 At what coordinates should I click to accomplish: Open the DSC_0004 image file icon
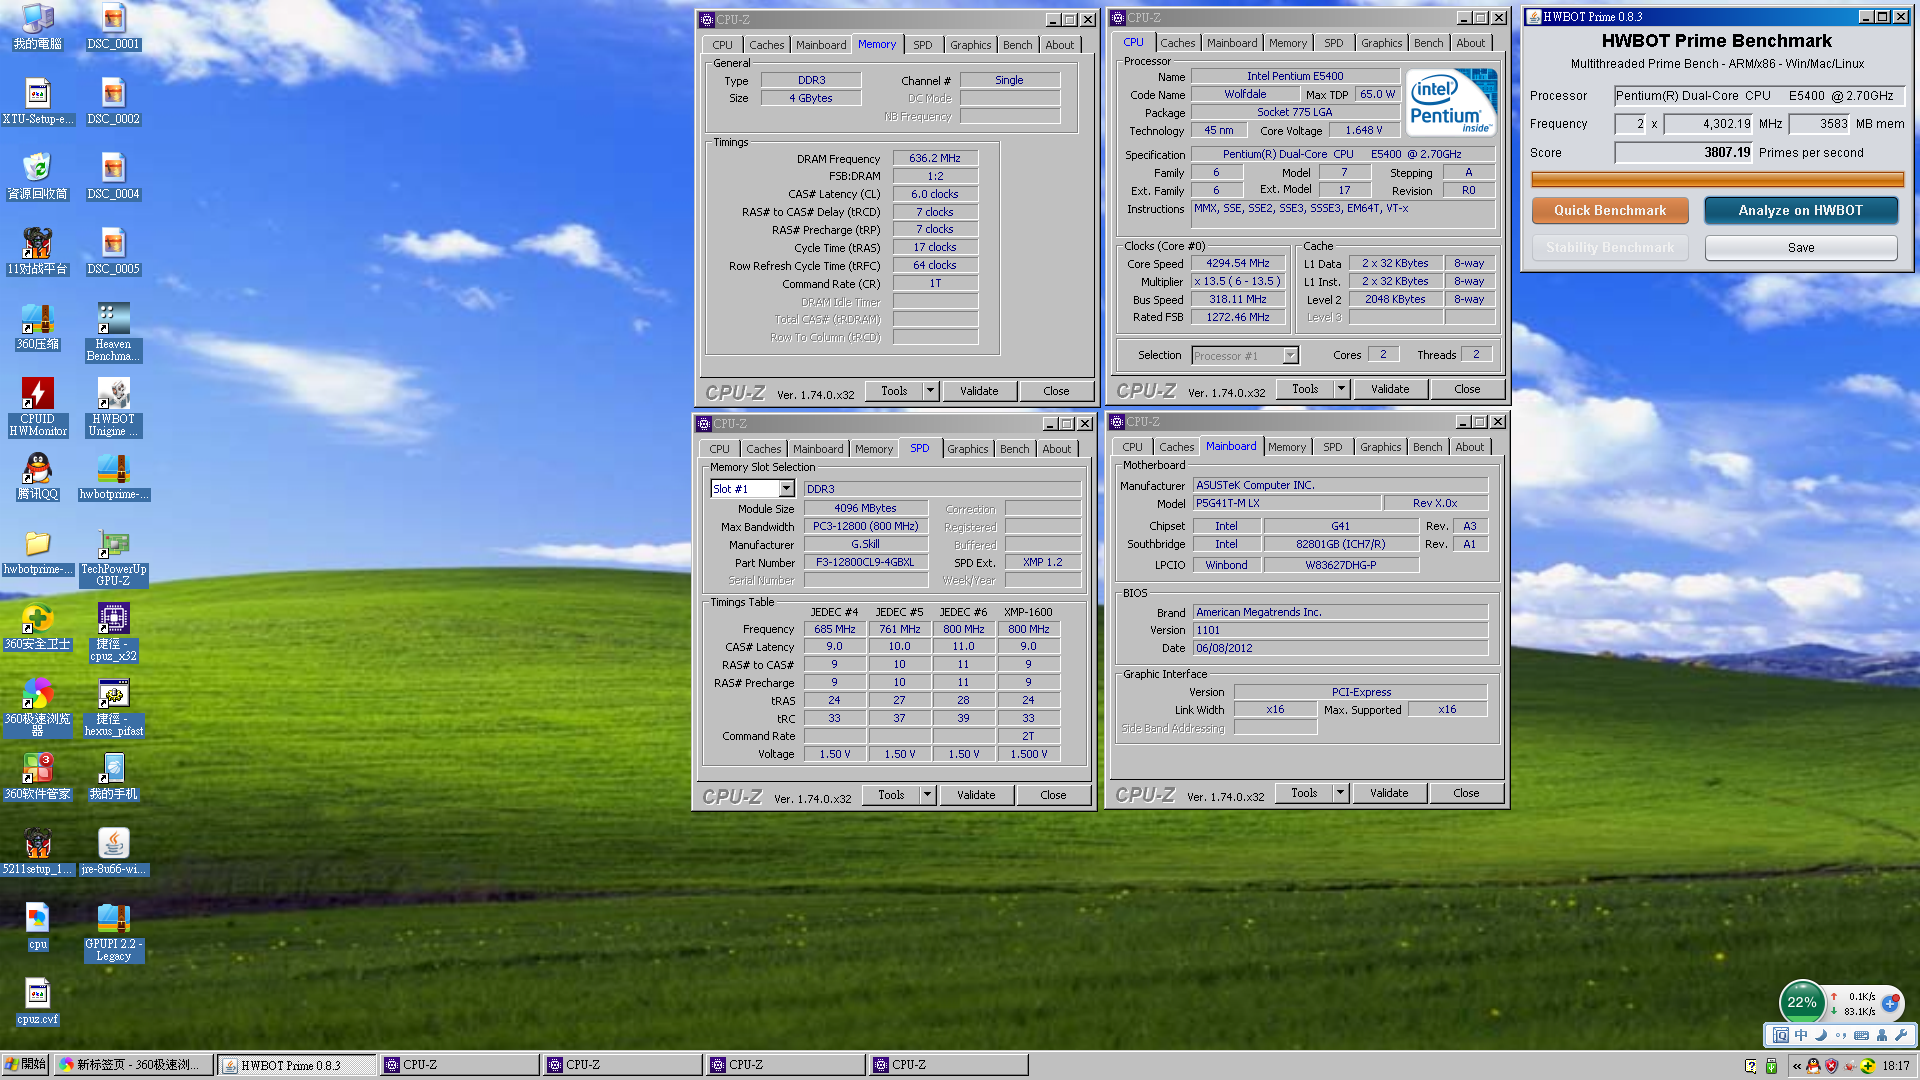(113, 176)
